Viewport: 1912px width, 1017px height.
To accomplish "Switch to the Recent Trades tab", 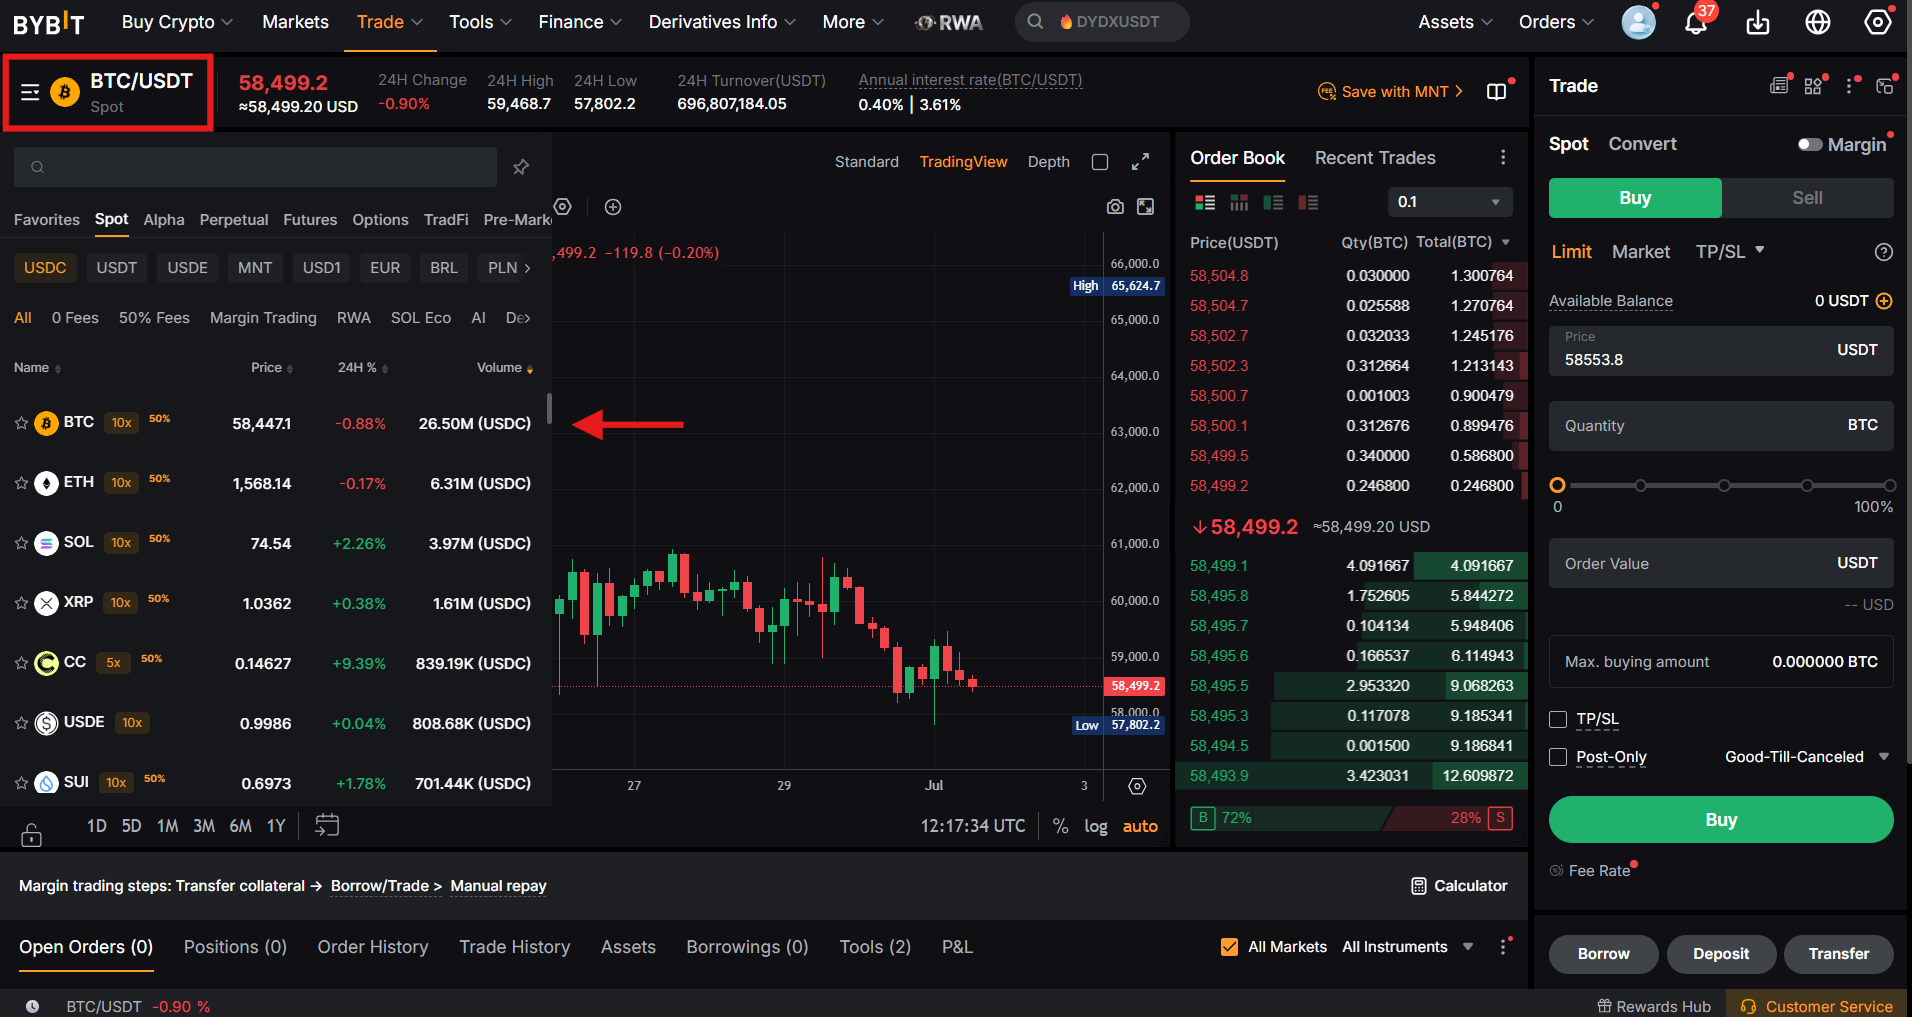I will pyautogui.click(x=1375, y=158).
